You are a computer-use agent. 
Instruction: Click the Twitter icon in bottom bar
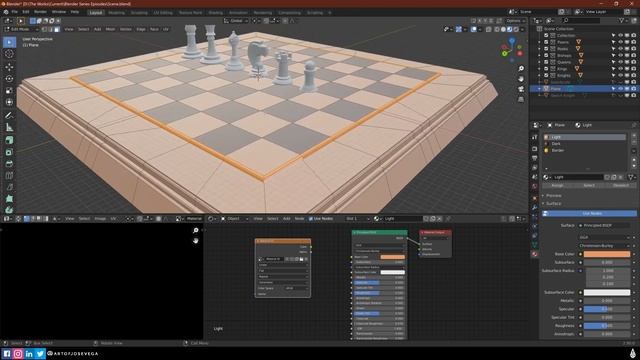40,353
